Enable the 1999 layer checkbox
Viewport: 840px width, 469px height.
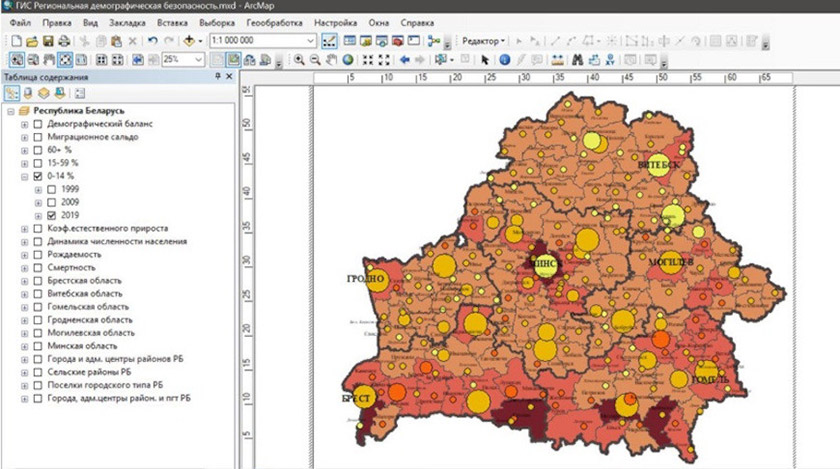coord(51,189)
